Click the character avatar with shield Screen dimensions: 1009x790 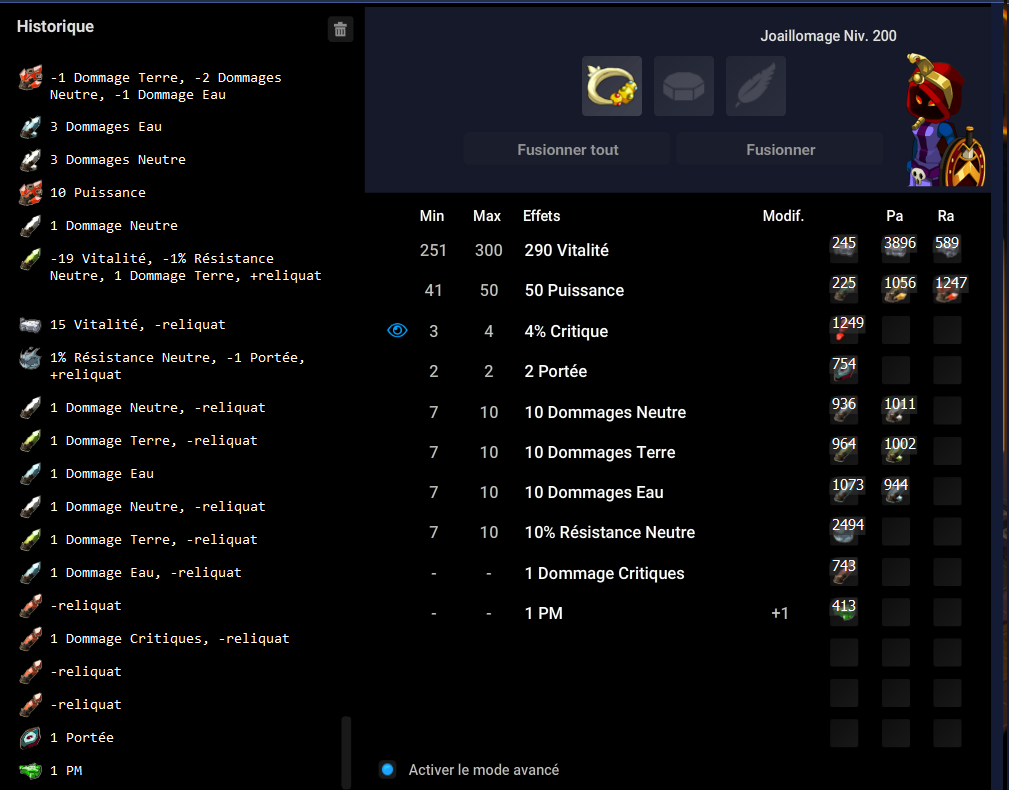pos(945,122)
